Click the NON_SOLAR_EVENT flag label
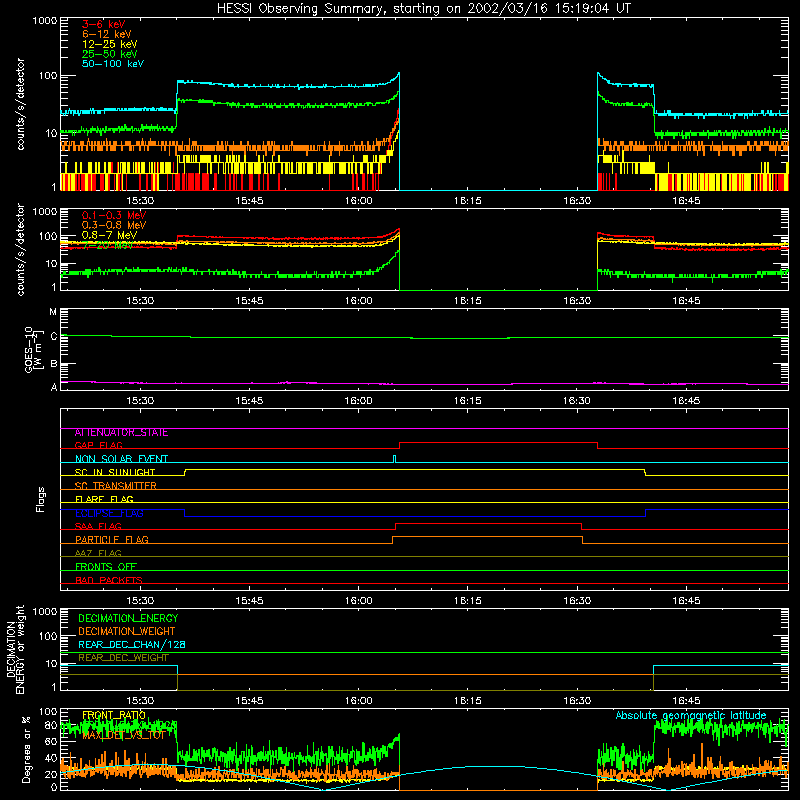This screenshot has width=800, height=800. point(121,459)
